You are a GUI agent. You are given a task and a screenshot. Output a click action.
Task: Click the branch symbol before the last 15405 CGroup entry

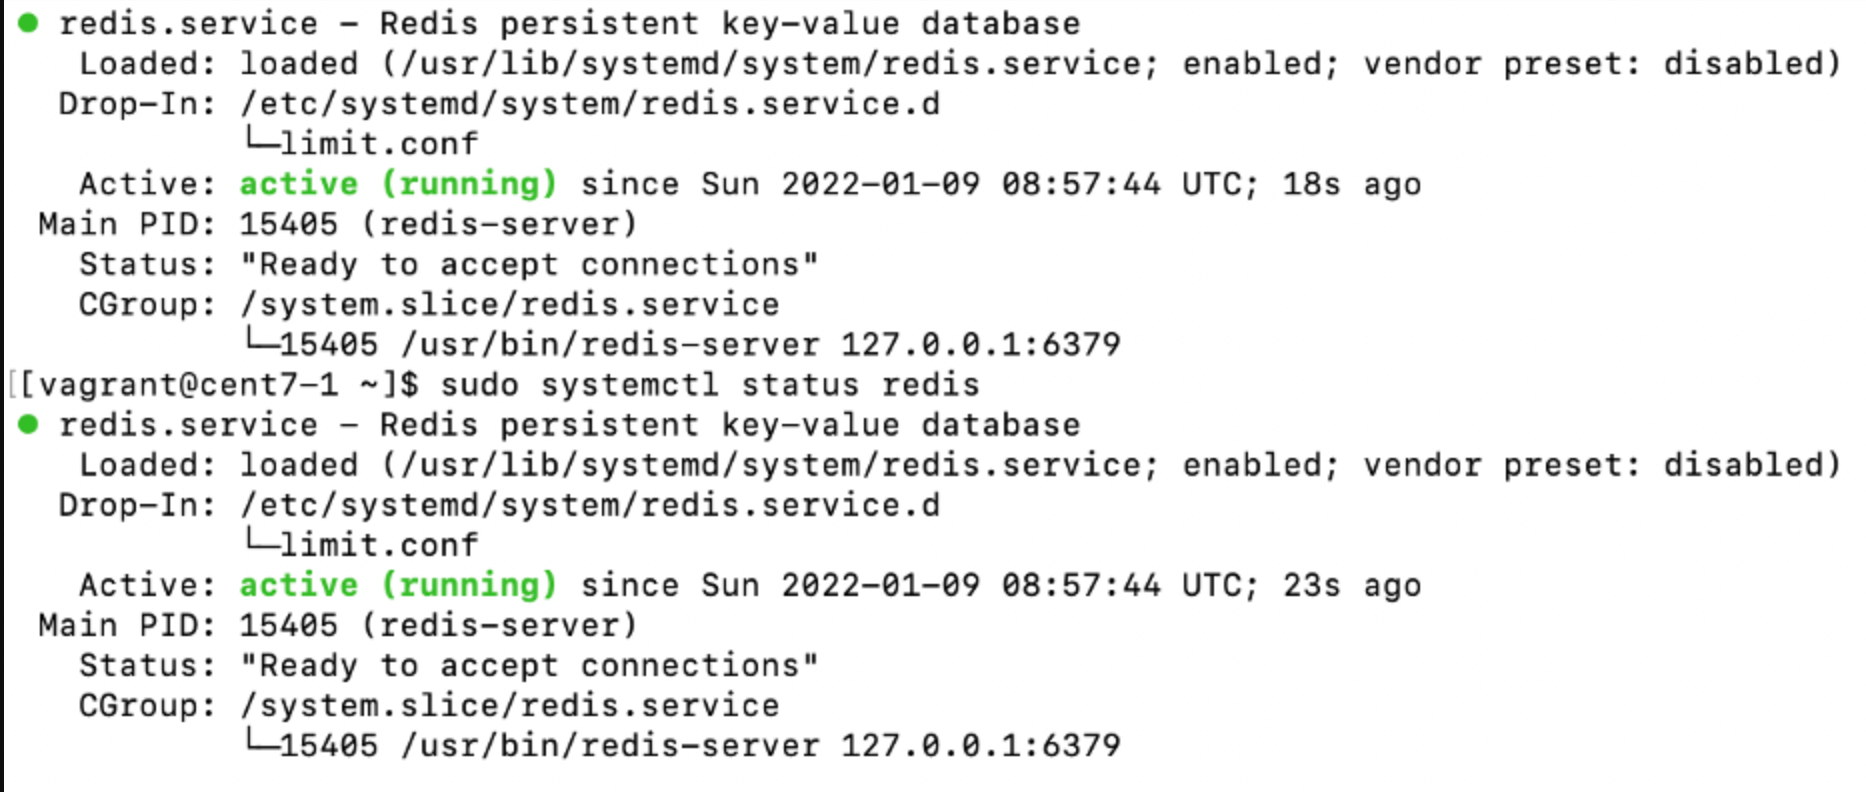pyautogui.click(x=260, y=743)
